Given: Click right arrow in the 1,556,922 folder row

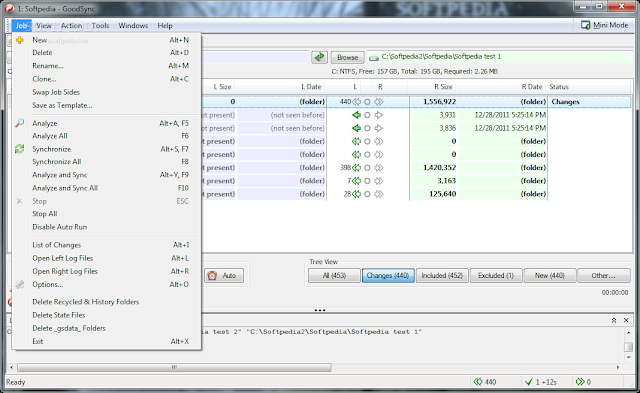Looking at the screenshot, I should pyautogui.click(x=379, y=102).
